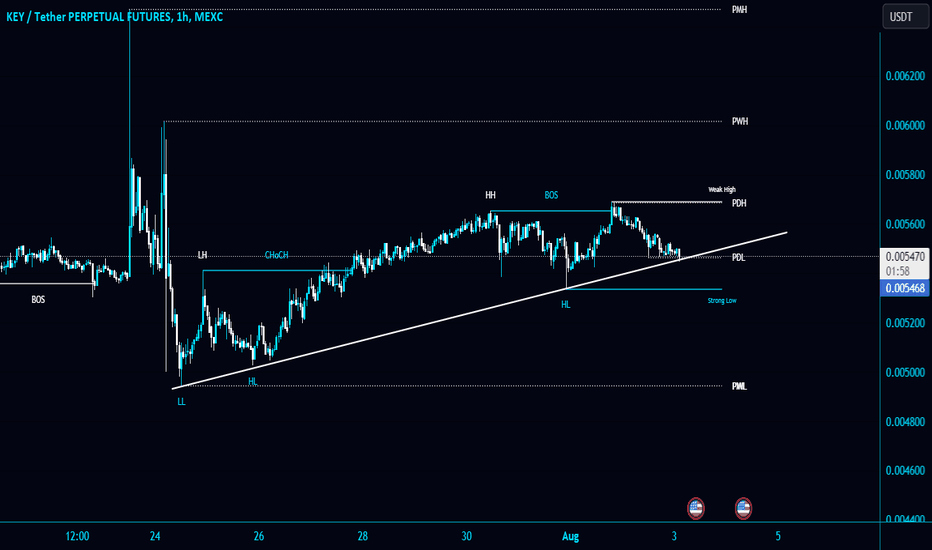Viewport: 932px width, 550px height.
Task: Open the US economic event icon nearest date 3
Action: point(695,508)
